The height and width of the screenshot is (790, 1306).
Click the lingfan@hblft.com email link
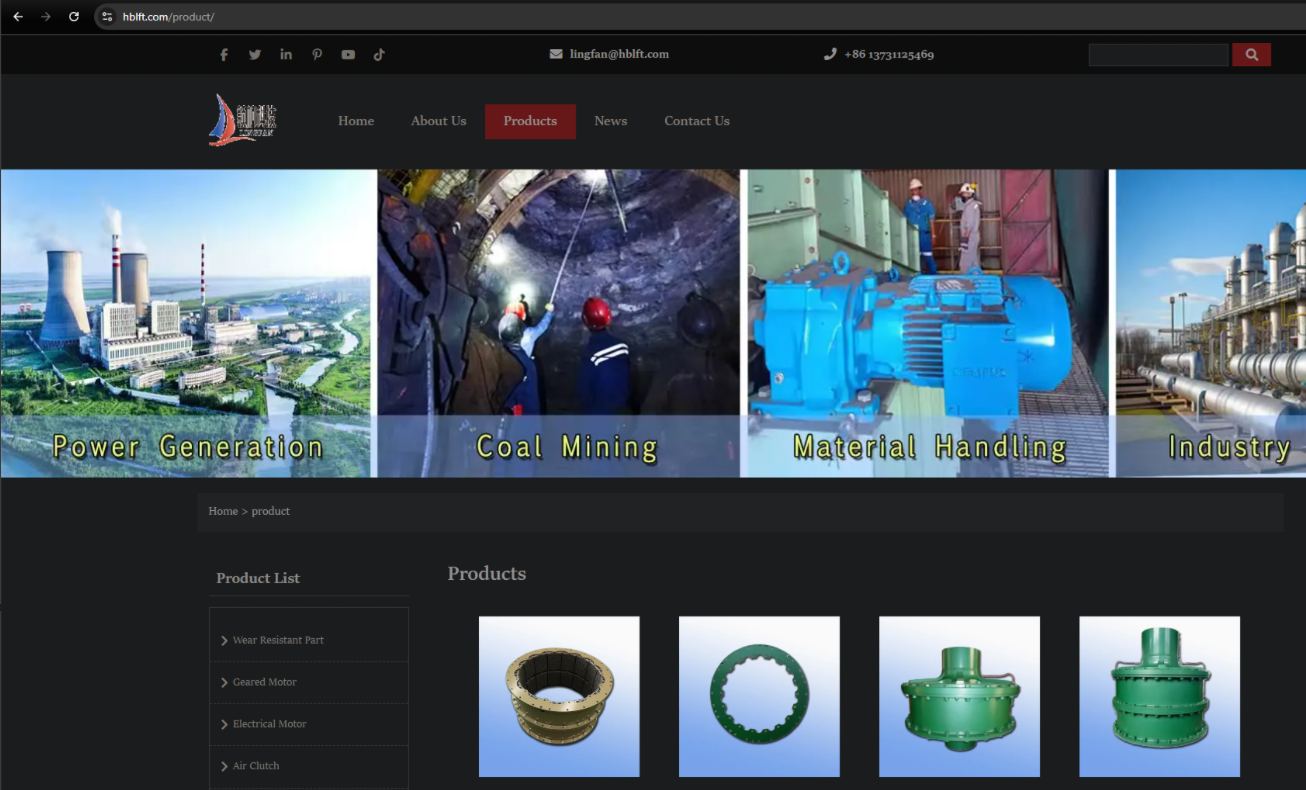coord(619,54)
